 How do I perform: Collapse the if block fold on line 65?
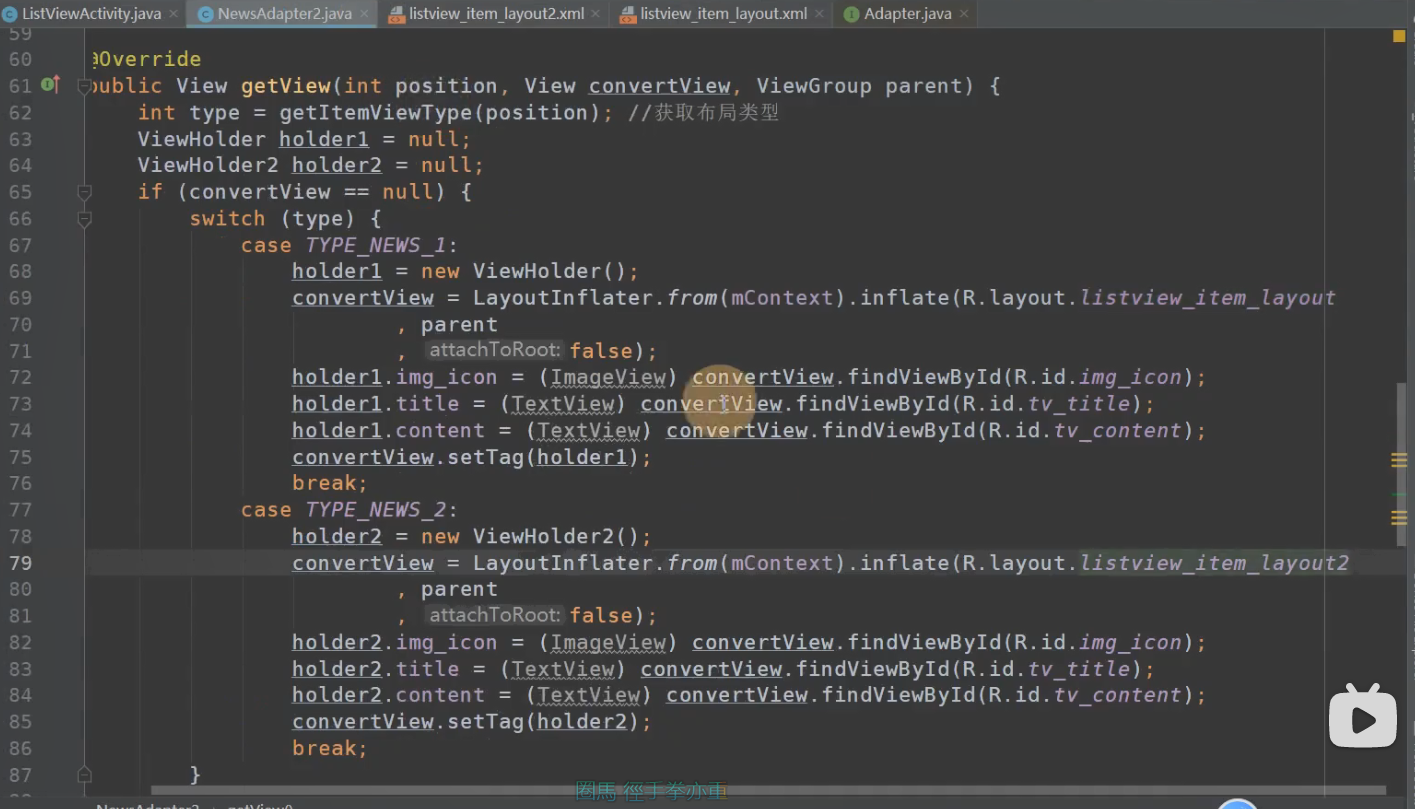point(84,192)
